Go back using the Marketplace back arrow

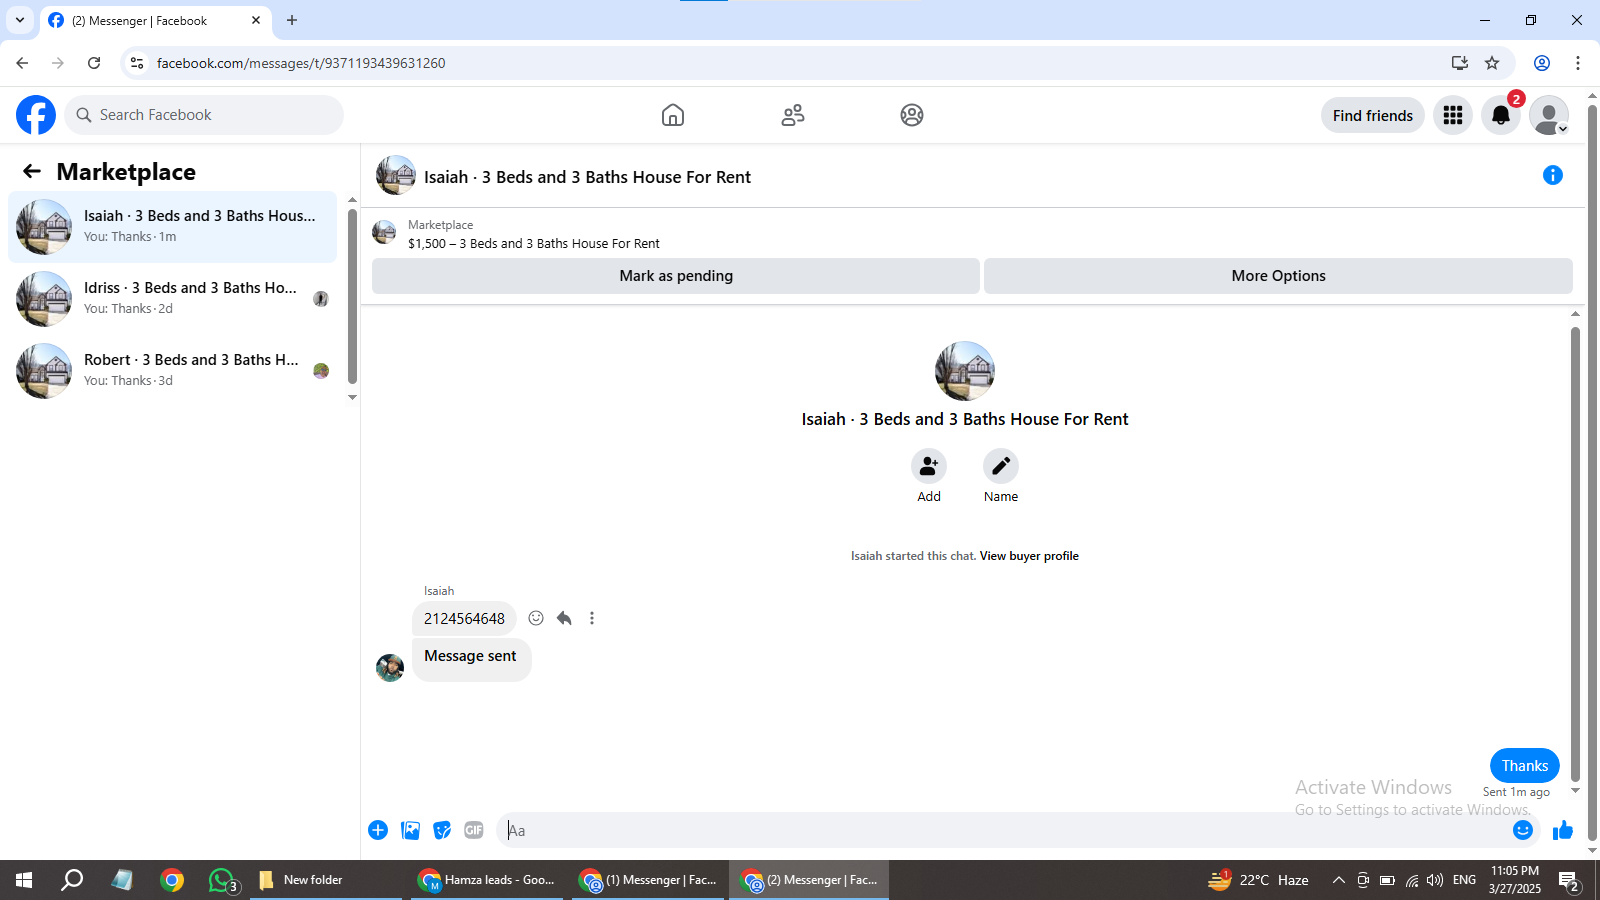[32, 172]
